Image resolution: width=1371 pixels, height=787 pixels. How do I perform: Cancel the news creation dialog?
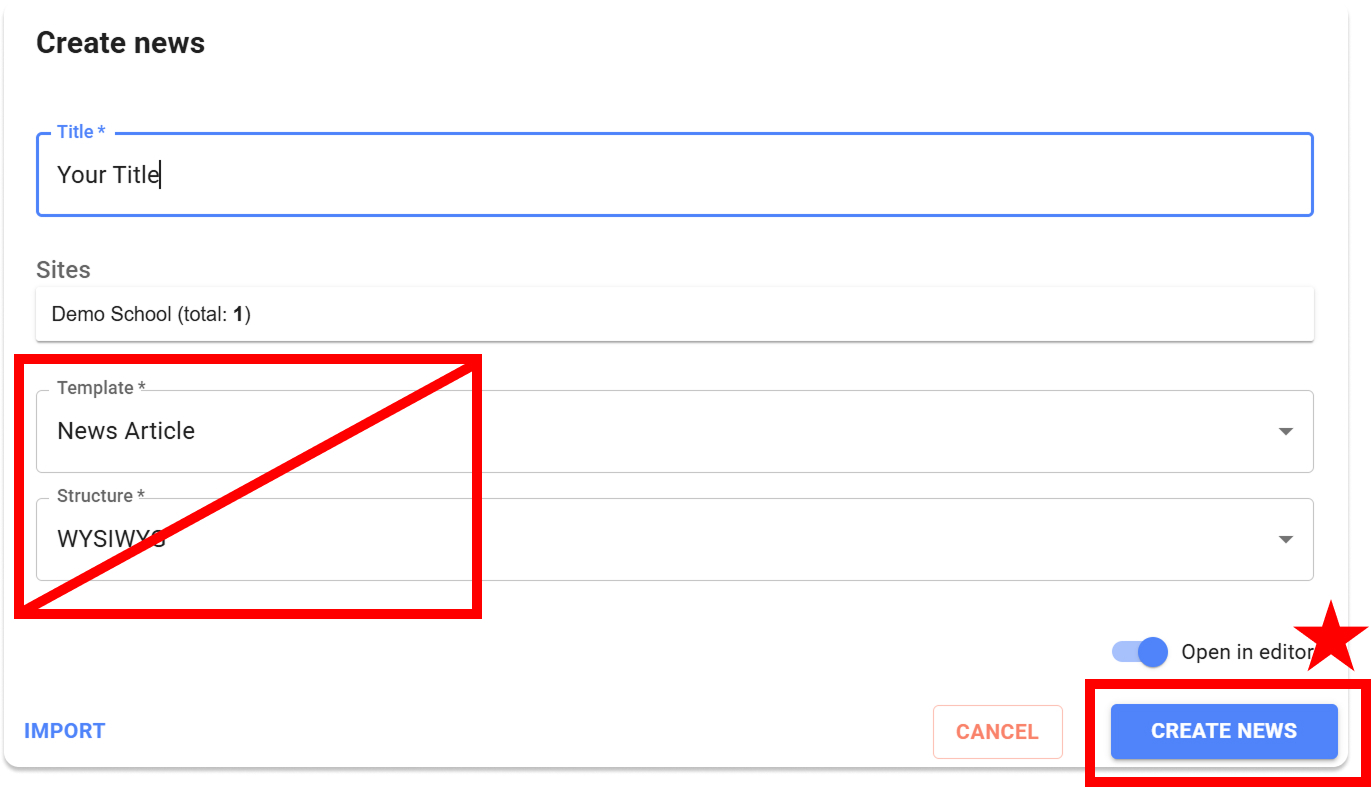997,731
